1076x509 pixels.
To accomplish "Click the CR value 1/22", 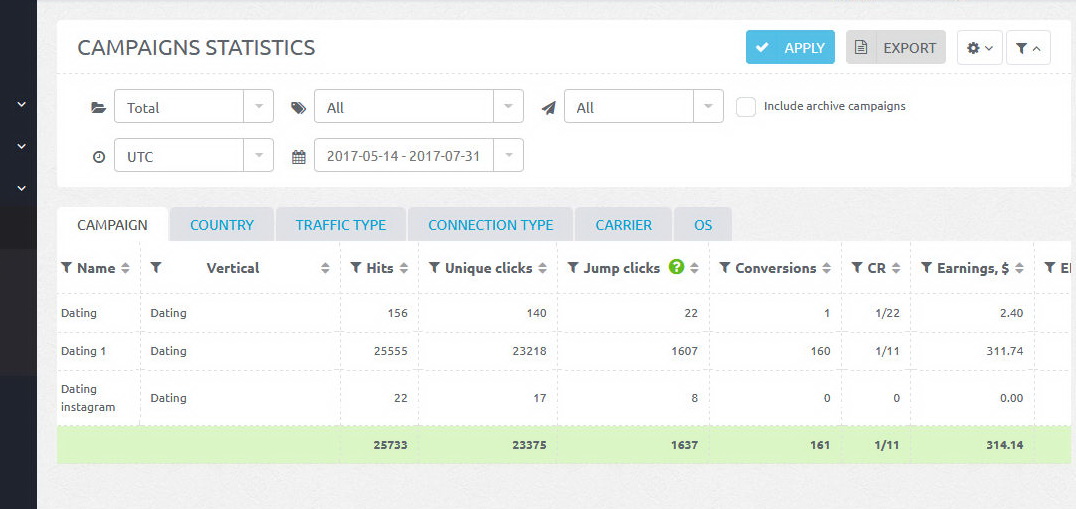I will pos(887,313).
